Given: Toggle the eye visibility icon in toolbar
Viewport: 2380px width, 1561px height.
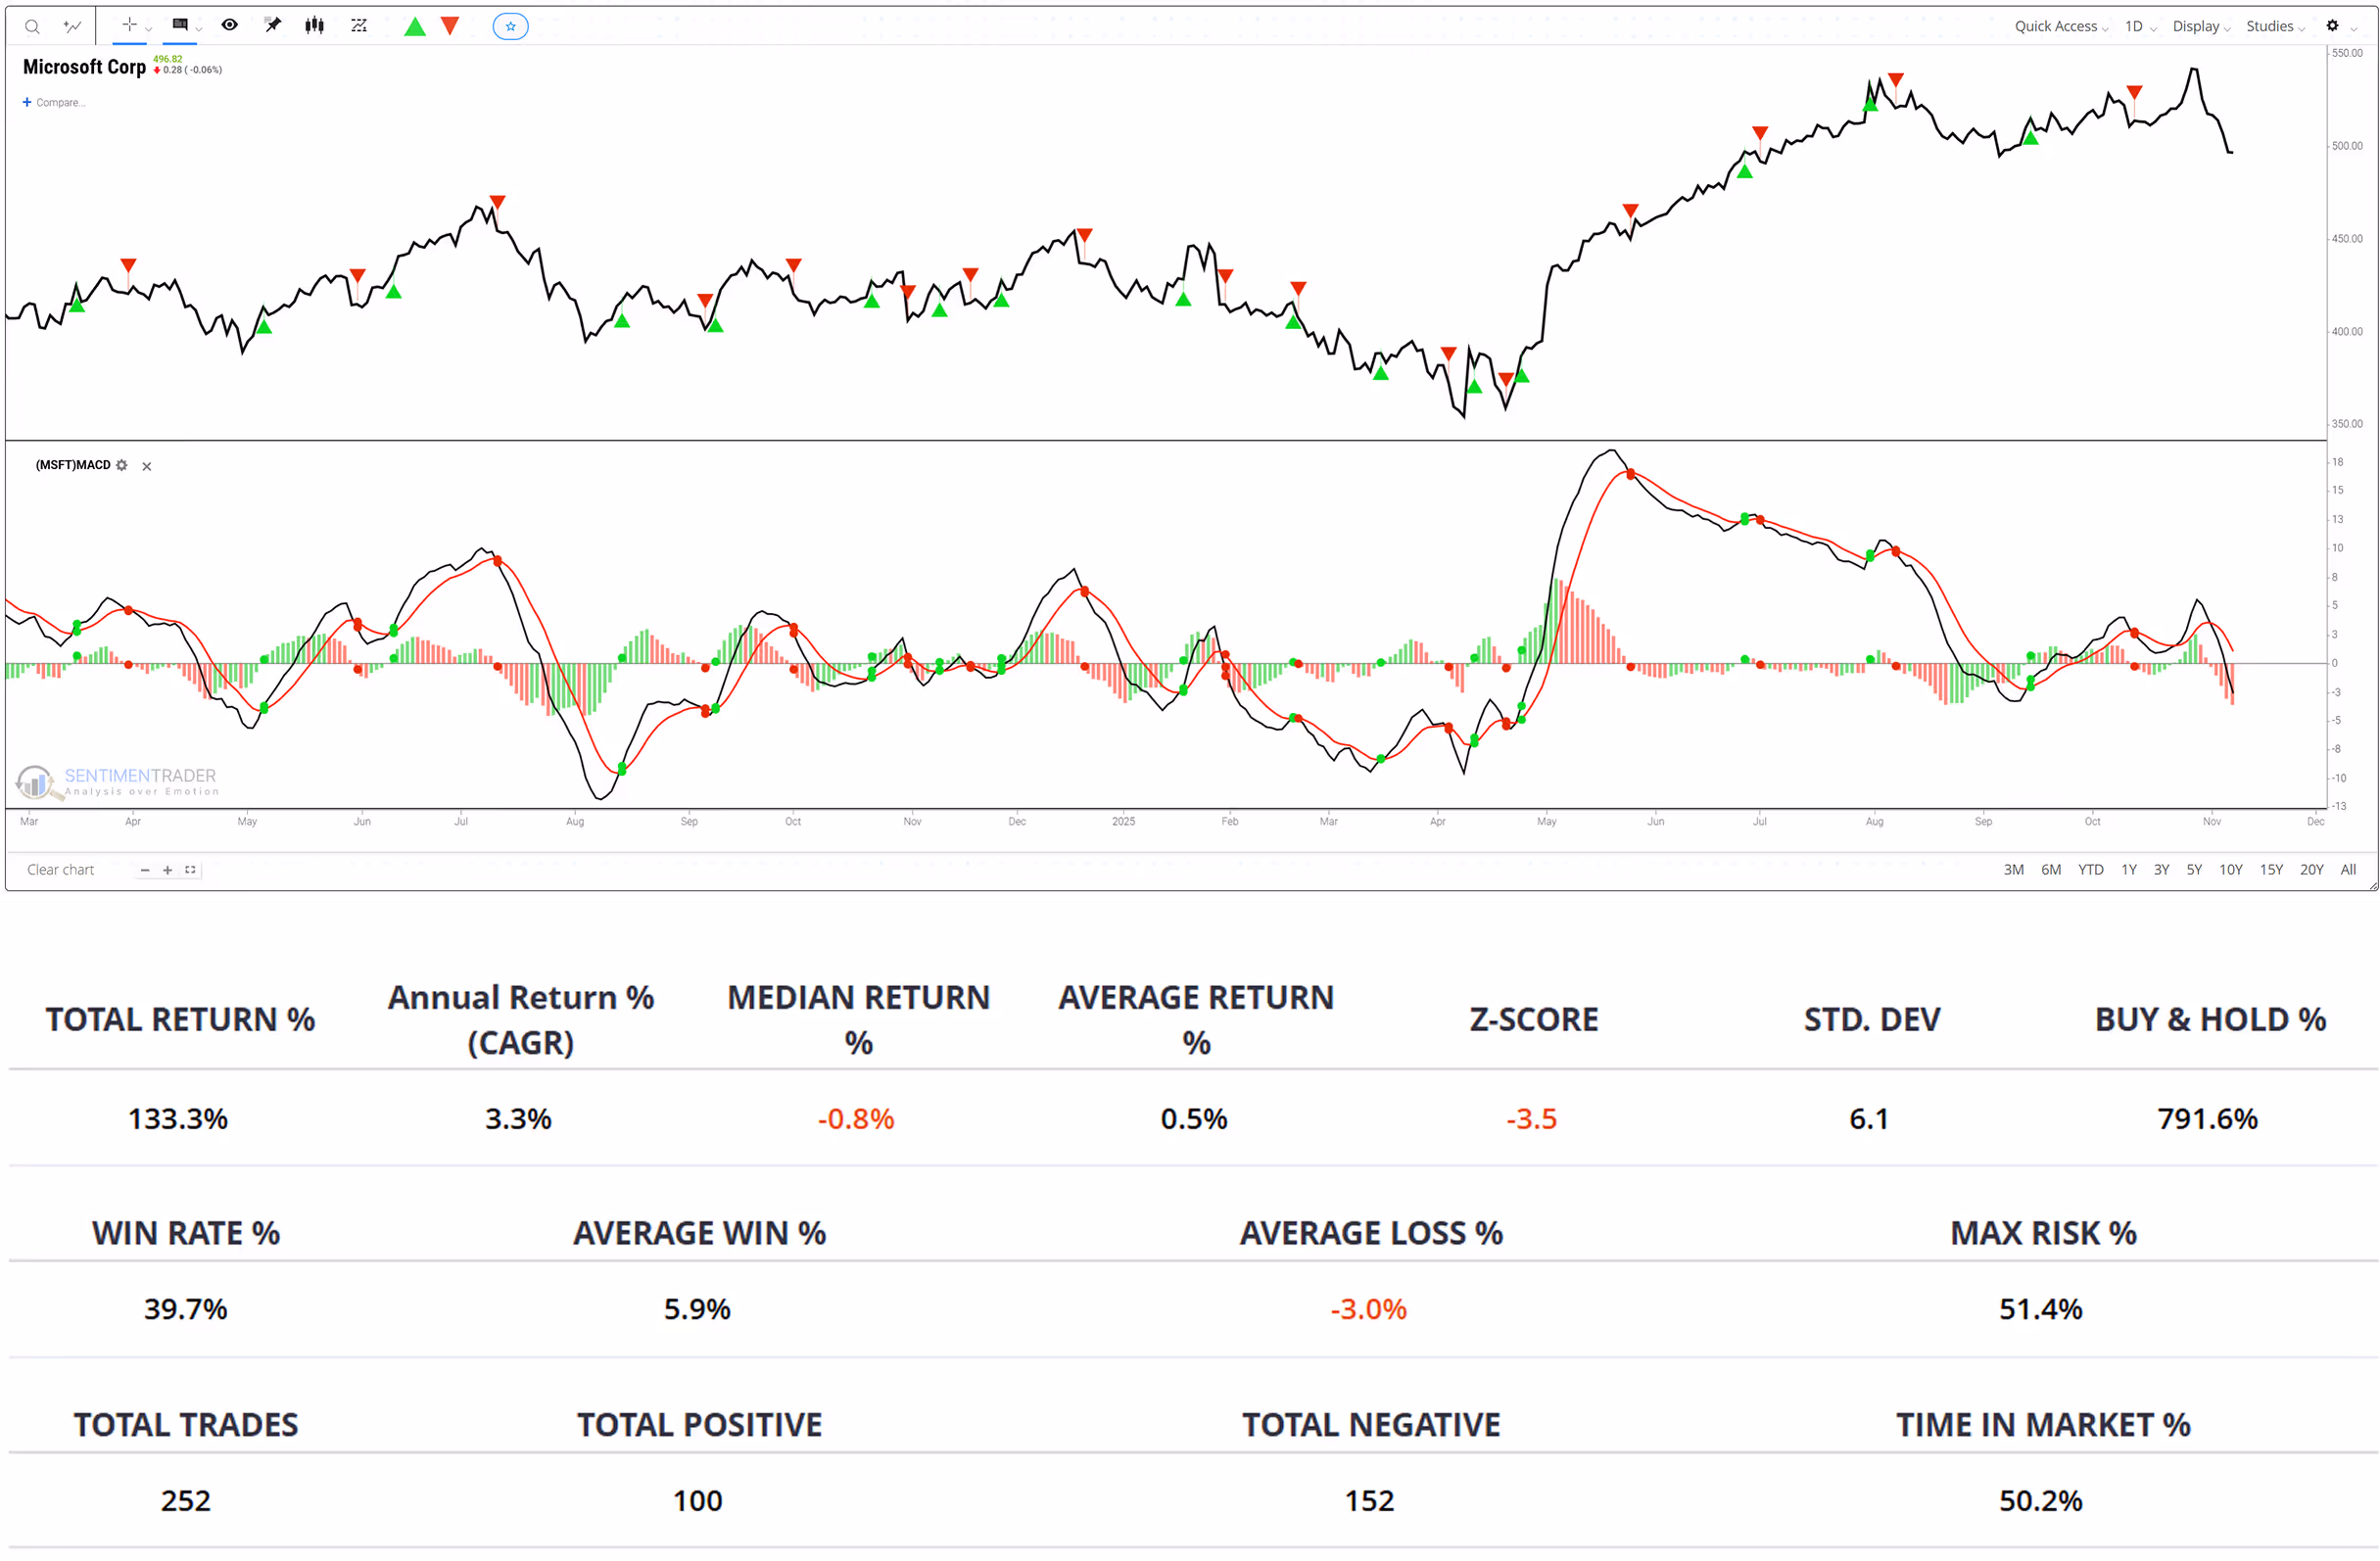Looking at the screenshot, I should pyautogui.click(x=230, y=25).
